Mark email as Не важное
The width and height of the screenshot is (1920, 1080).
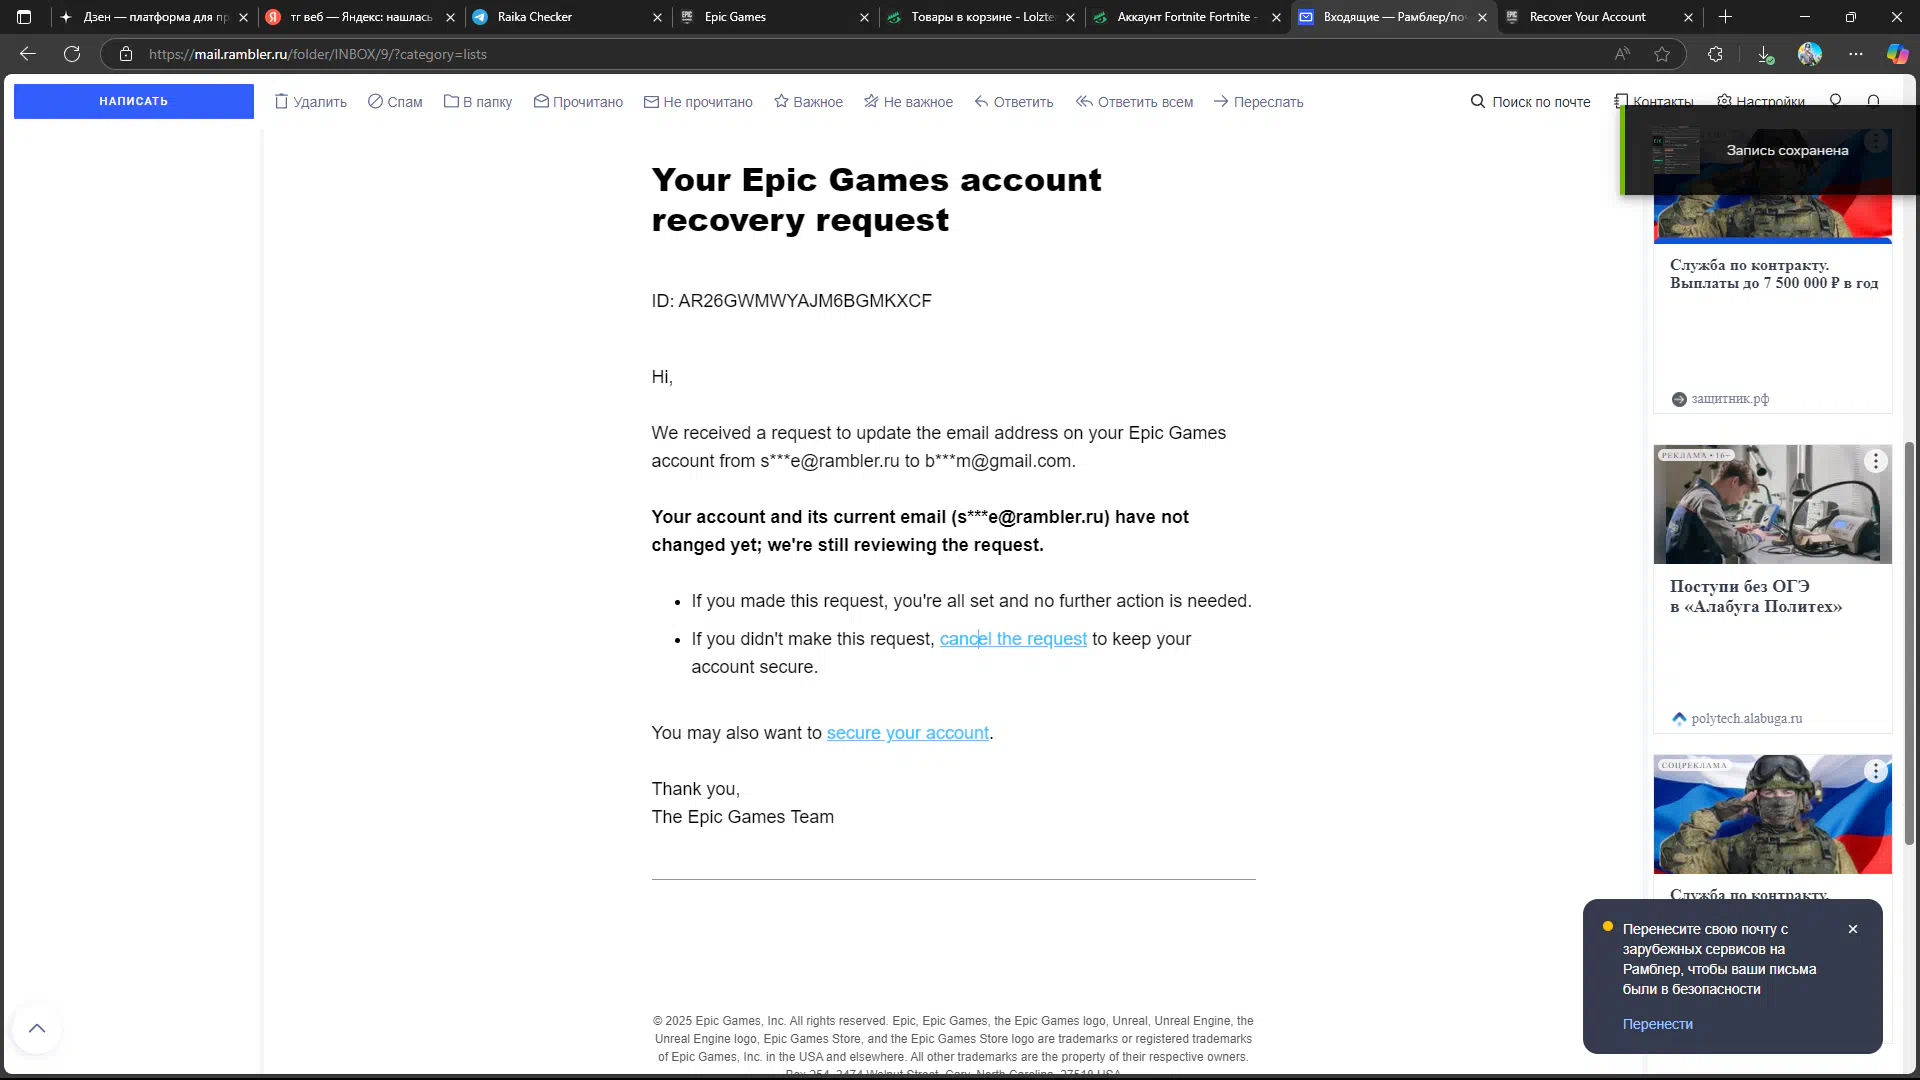[x=908, y=102]
